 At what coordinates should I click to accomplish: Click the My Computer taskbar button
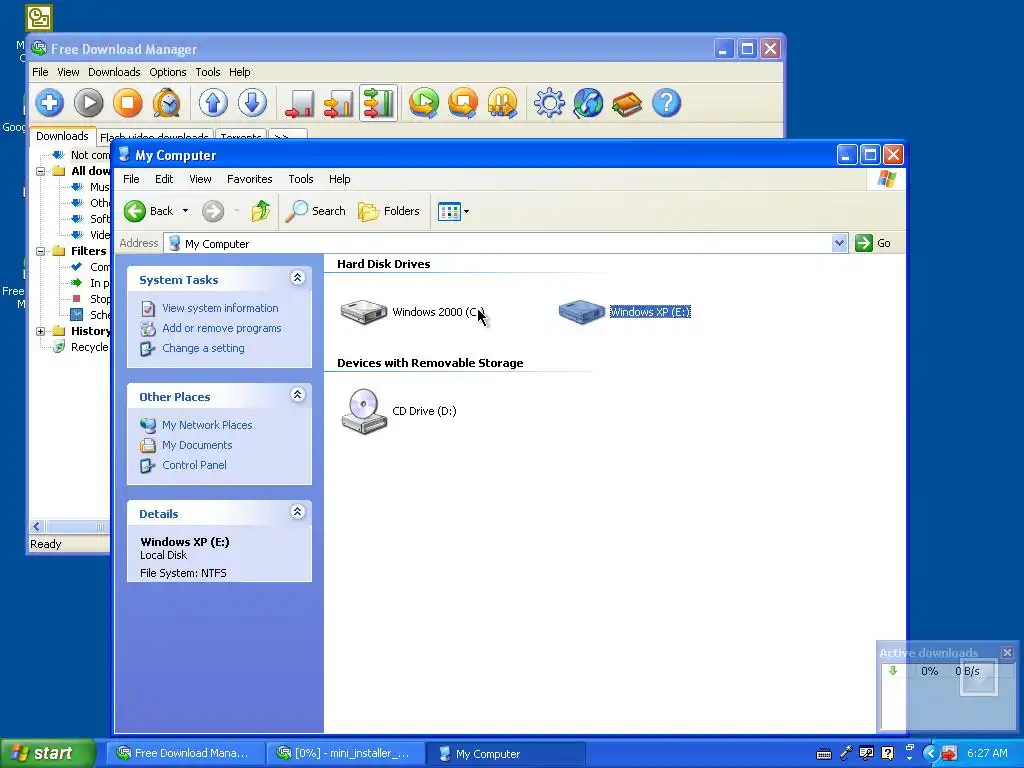506,754
